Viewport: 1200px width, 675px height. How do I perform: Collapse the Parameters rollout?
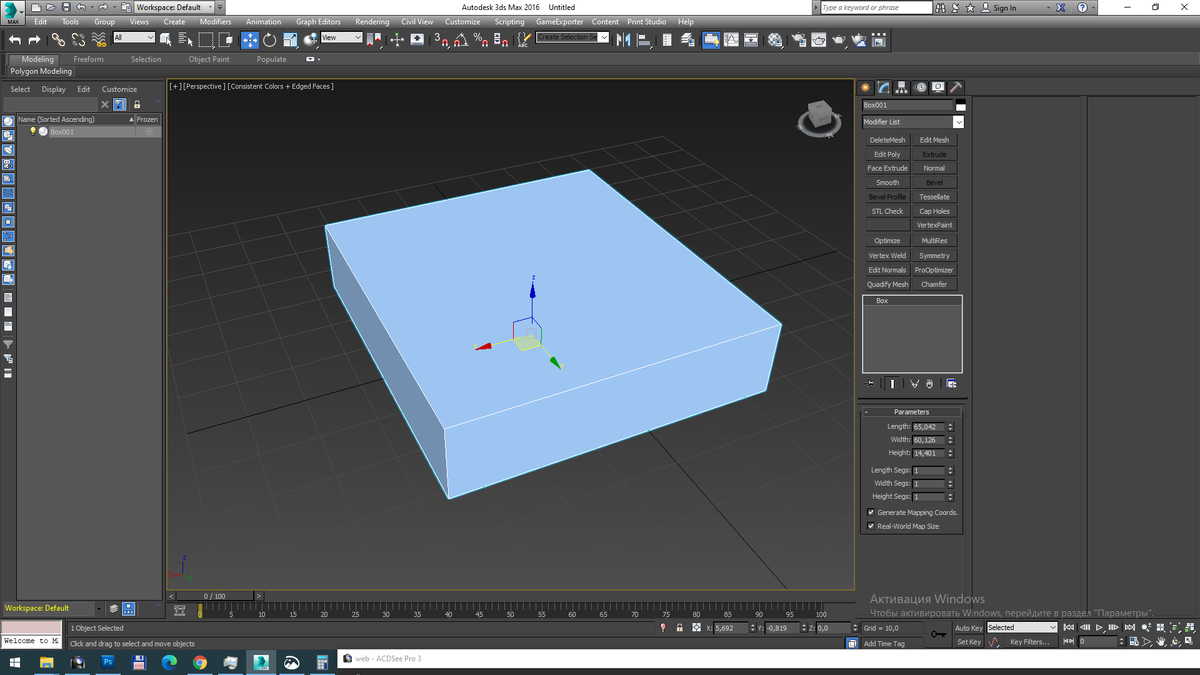click(911, 412)
